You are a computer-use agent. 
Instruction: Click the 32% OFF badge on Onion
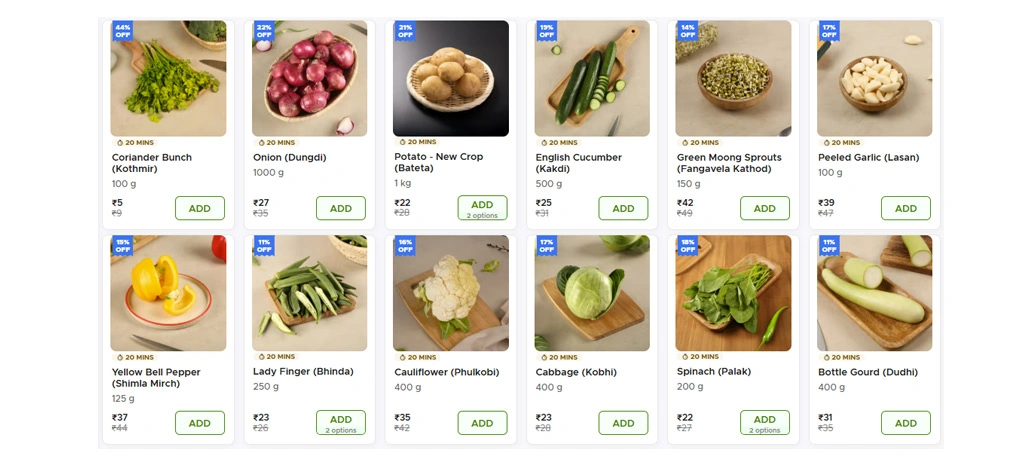[x=264, y=31]
